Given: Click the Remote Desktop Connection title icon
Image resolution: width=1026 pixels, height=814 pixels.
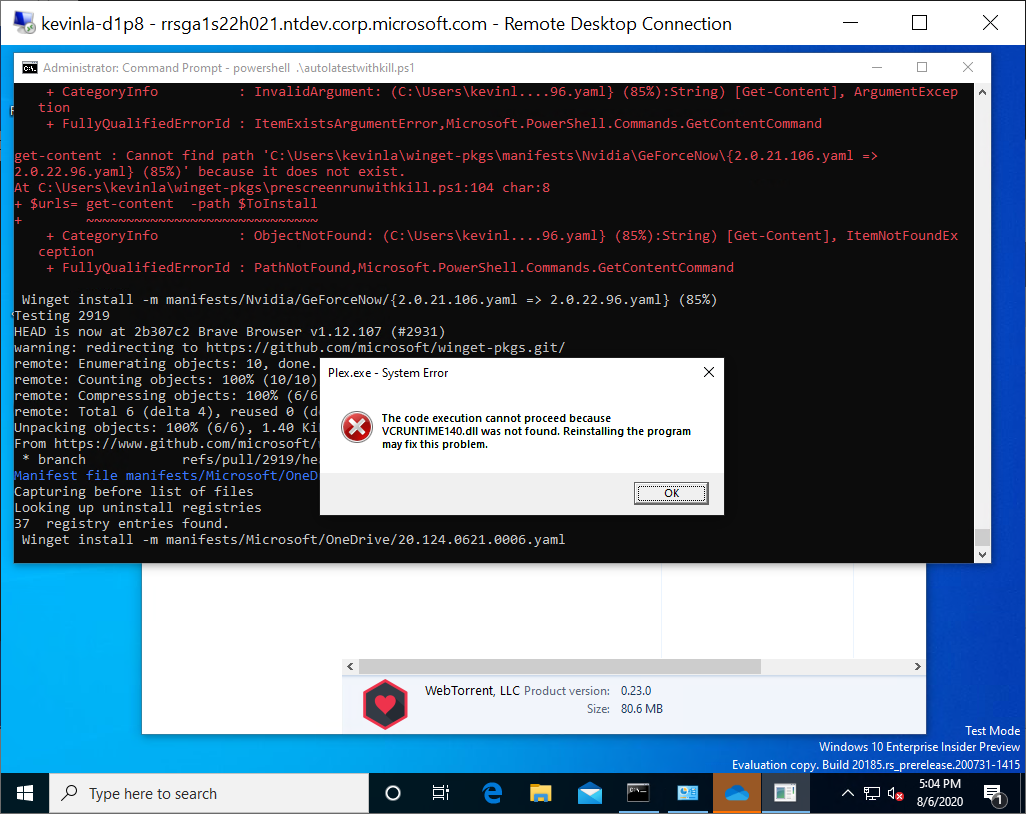Looking at the screenshot, I should pos(24,23).
